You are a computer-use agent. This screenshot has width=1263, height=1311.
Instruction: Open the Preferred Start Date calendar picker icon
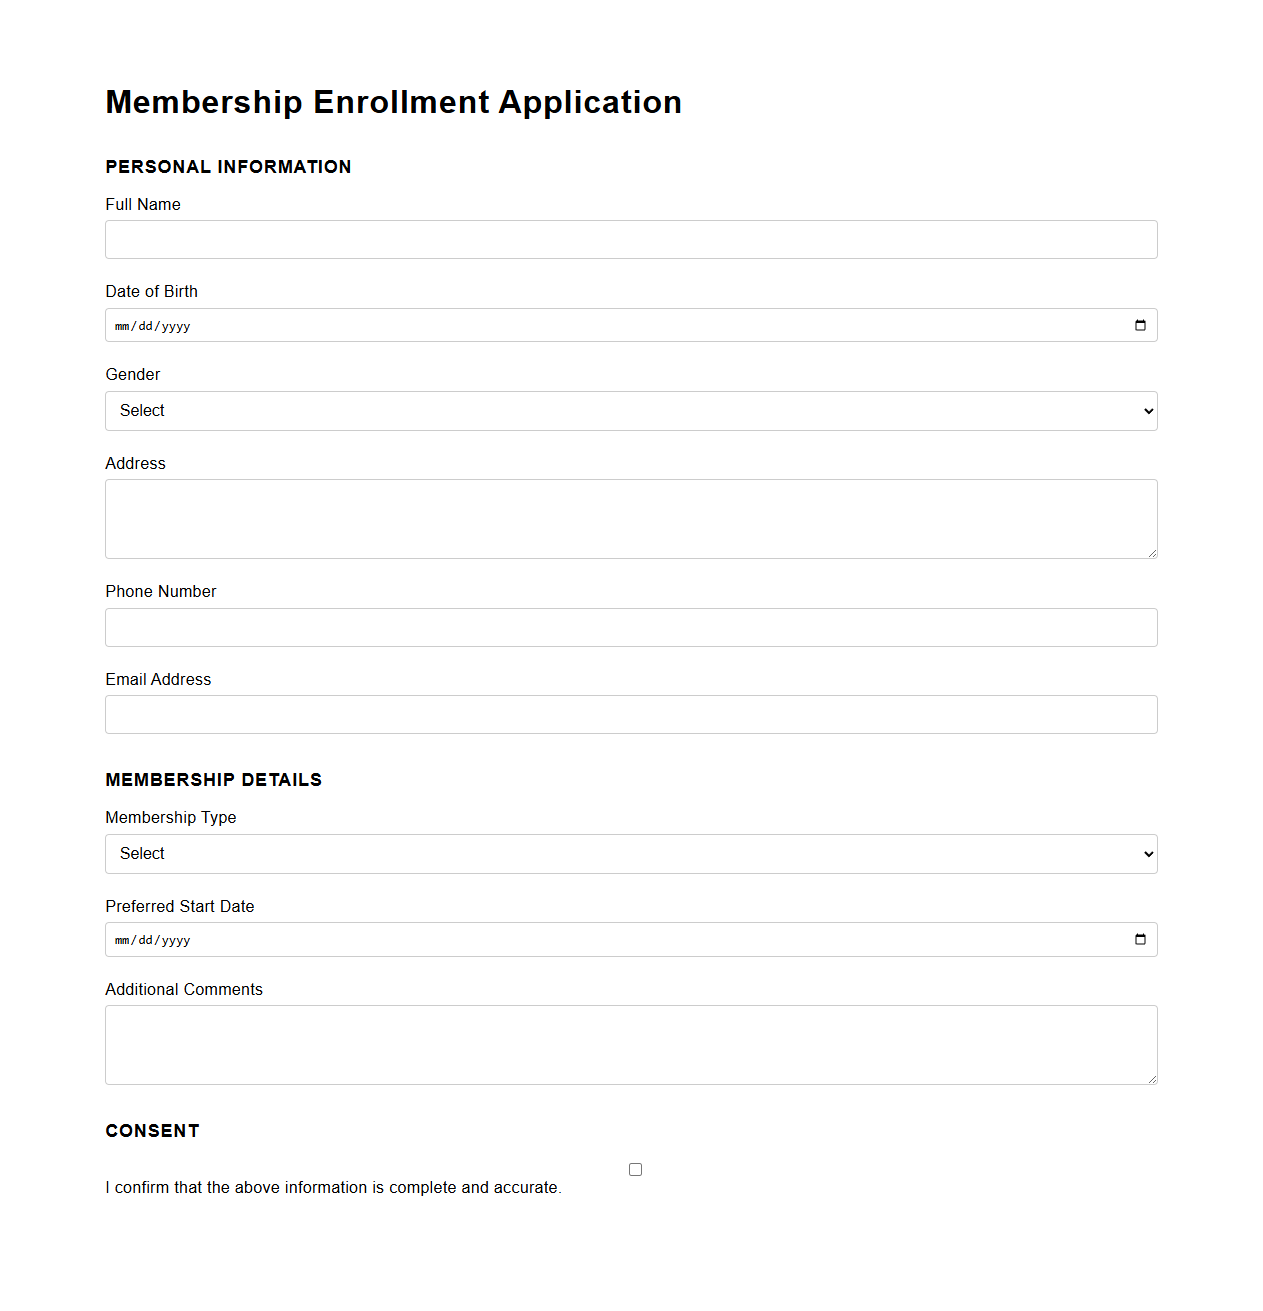[1140, 939]
